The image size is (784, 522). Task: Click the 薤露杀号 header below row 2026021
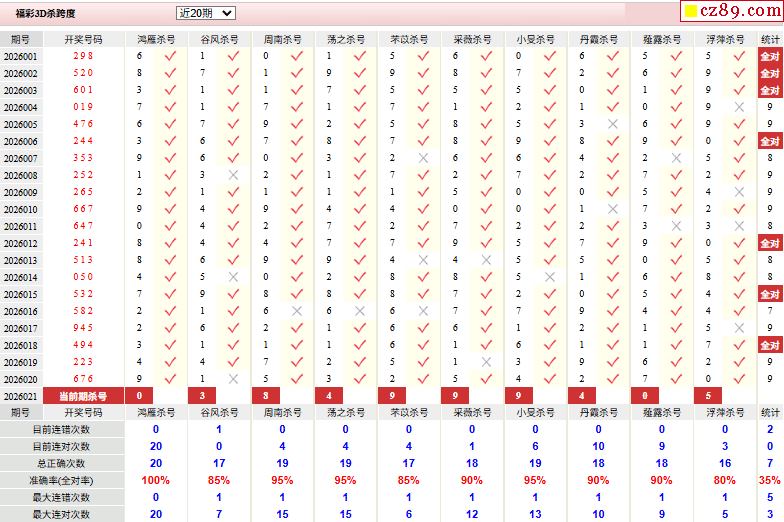coord(662,412)
